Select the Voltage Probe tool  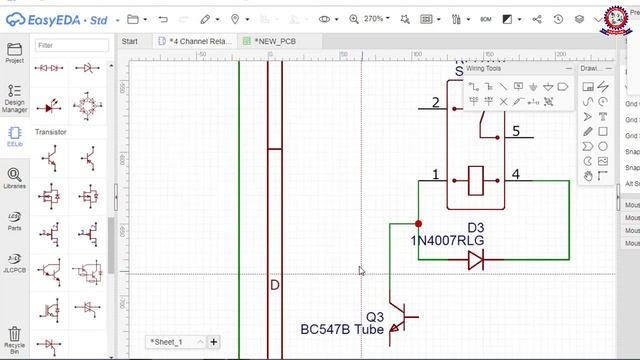518,102
